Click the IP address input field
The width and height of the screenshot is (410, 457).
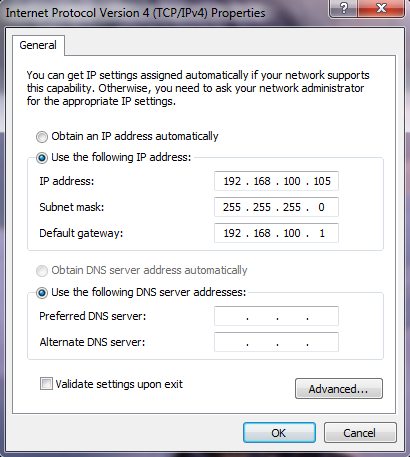click(276, 181)
